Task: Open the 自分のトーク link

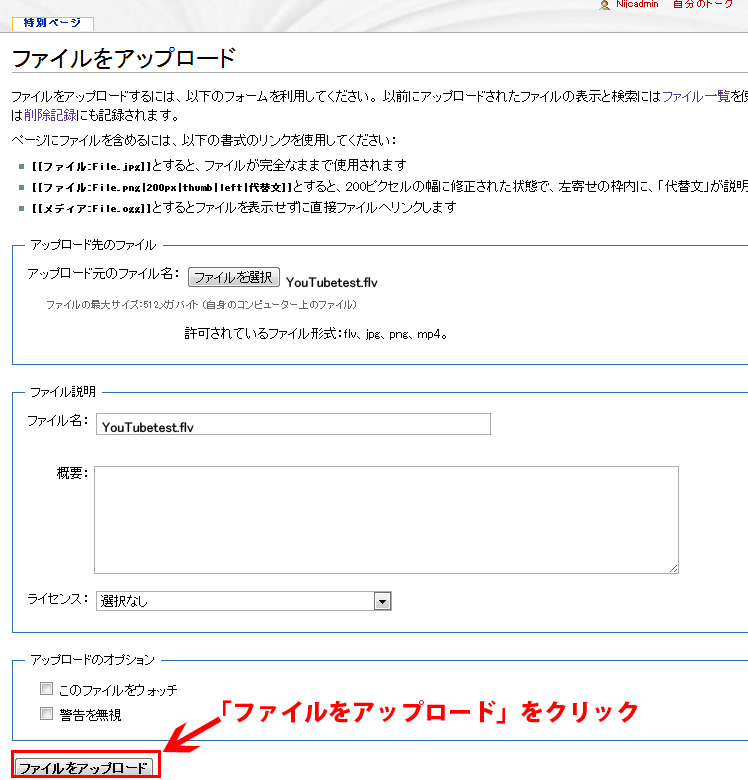Action: point(704,5)
